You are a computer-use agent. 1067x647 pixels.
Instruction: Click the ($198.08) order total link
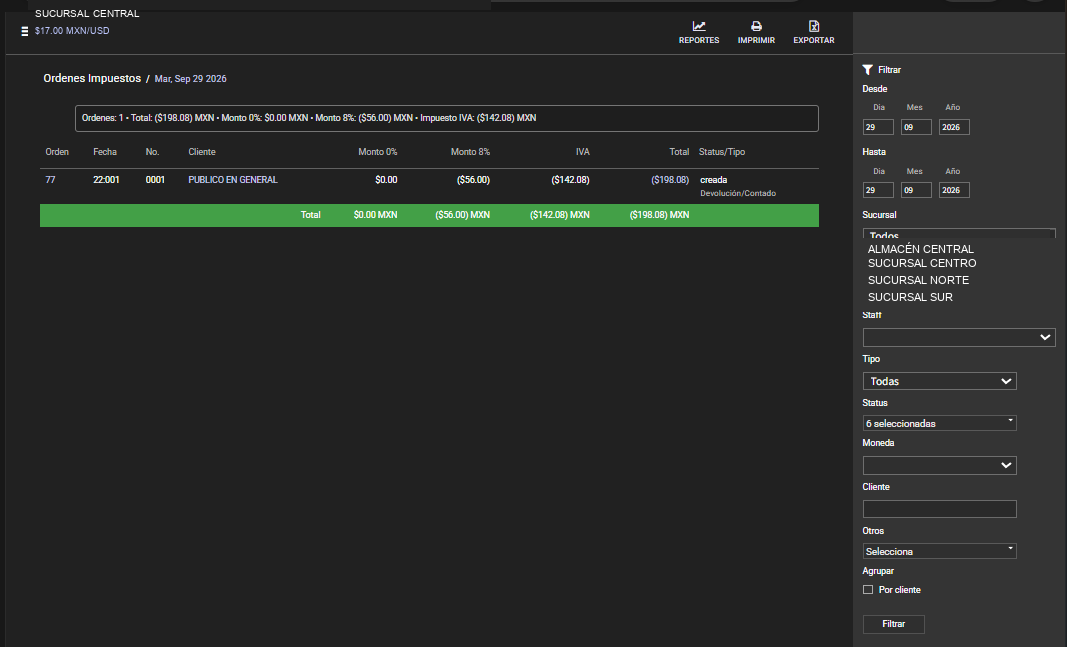click(x=670, y=180)
